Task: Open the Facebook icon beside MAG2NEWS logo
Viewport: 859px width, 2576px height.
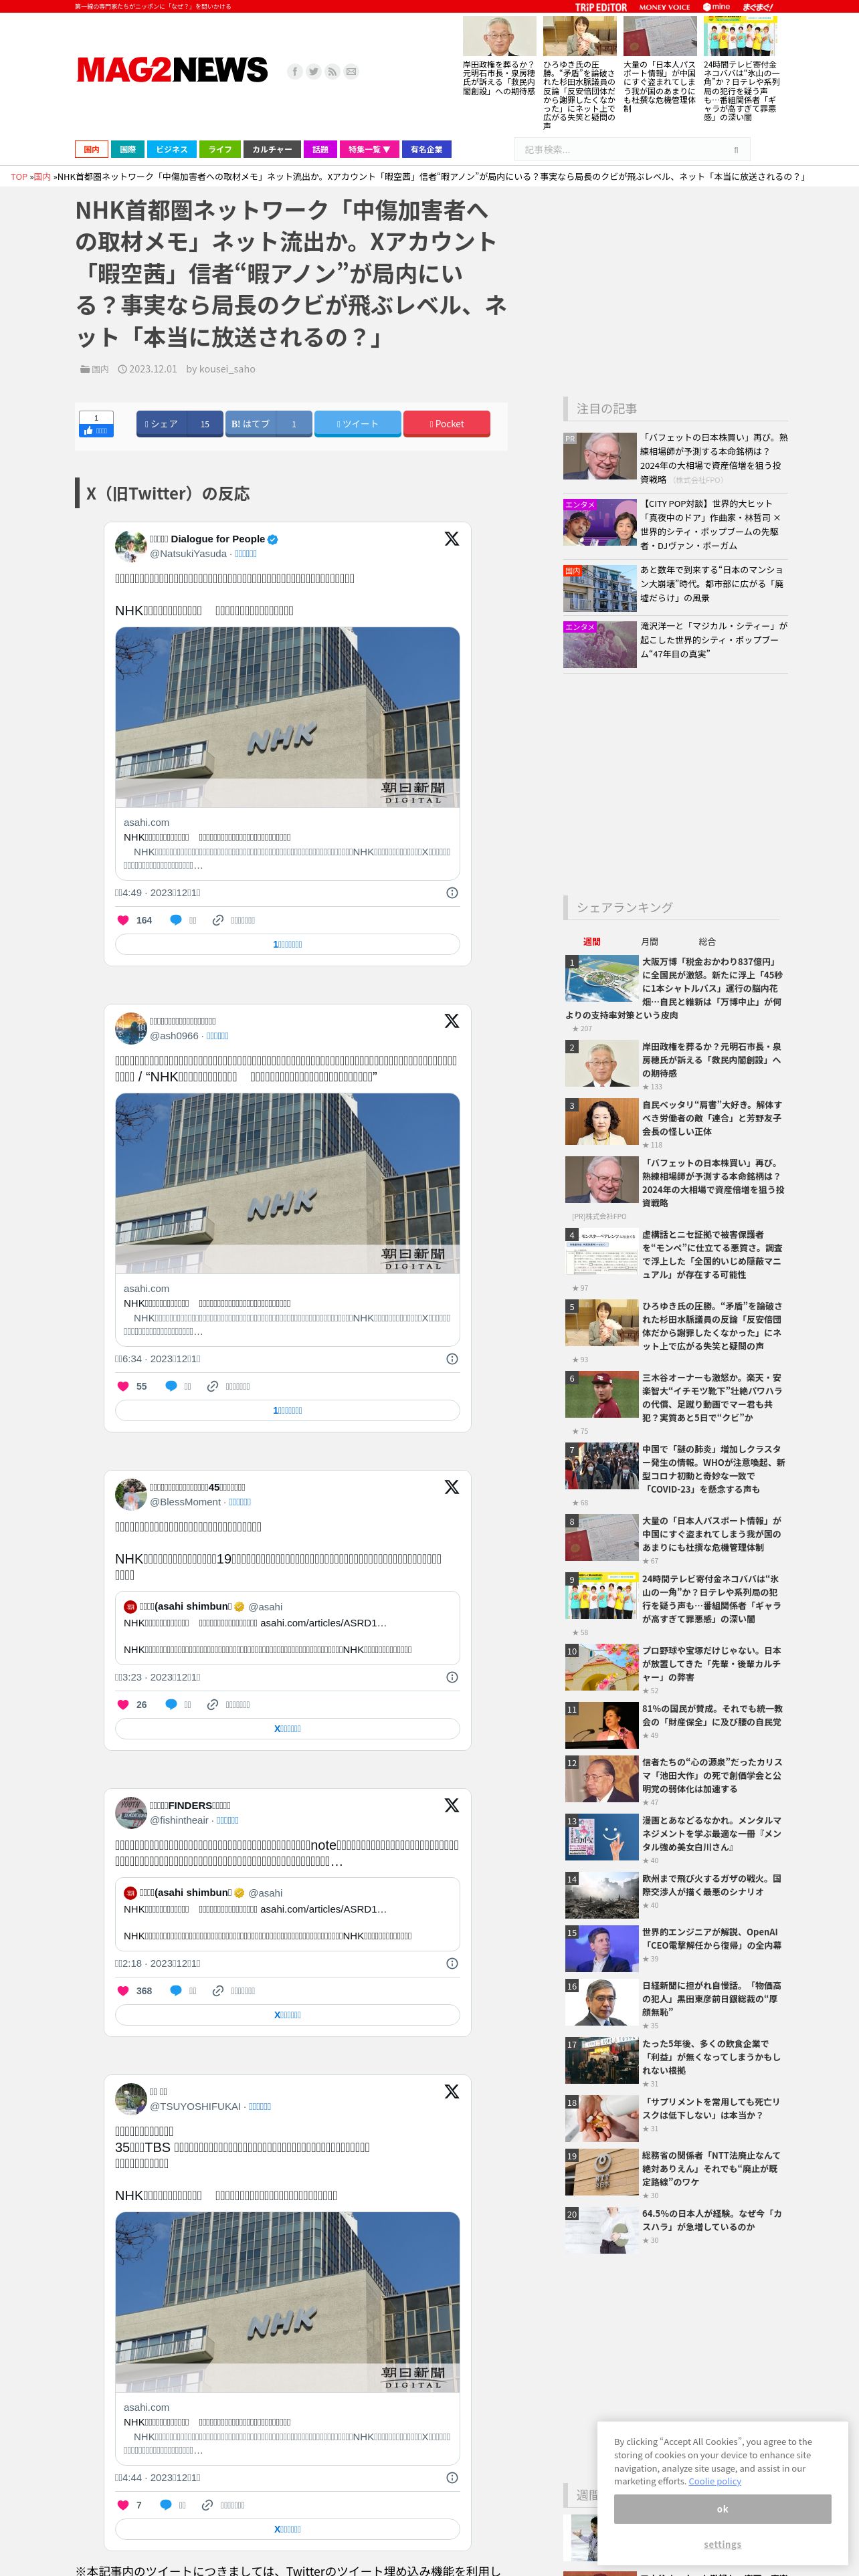Action: 294,71
